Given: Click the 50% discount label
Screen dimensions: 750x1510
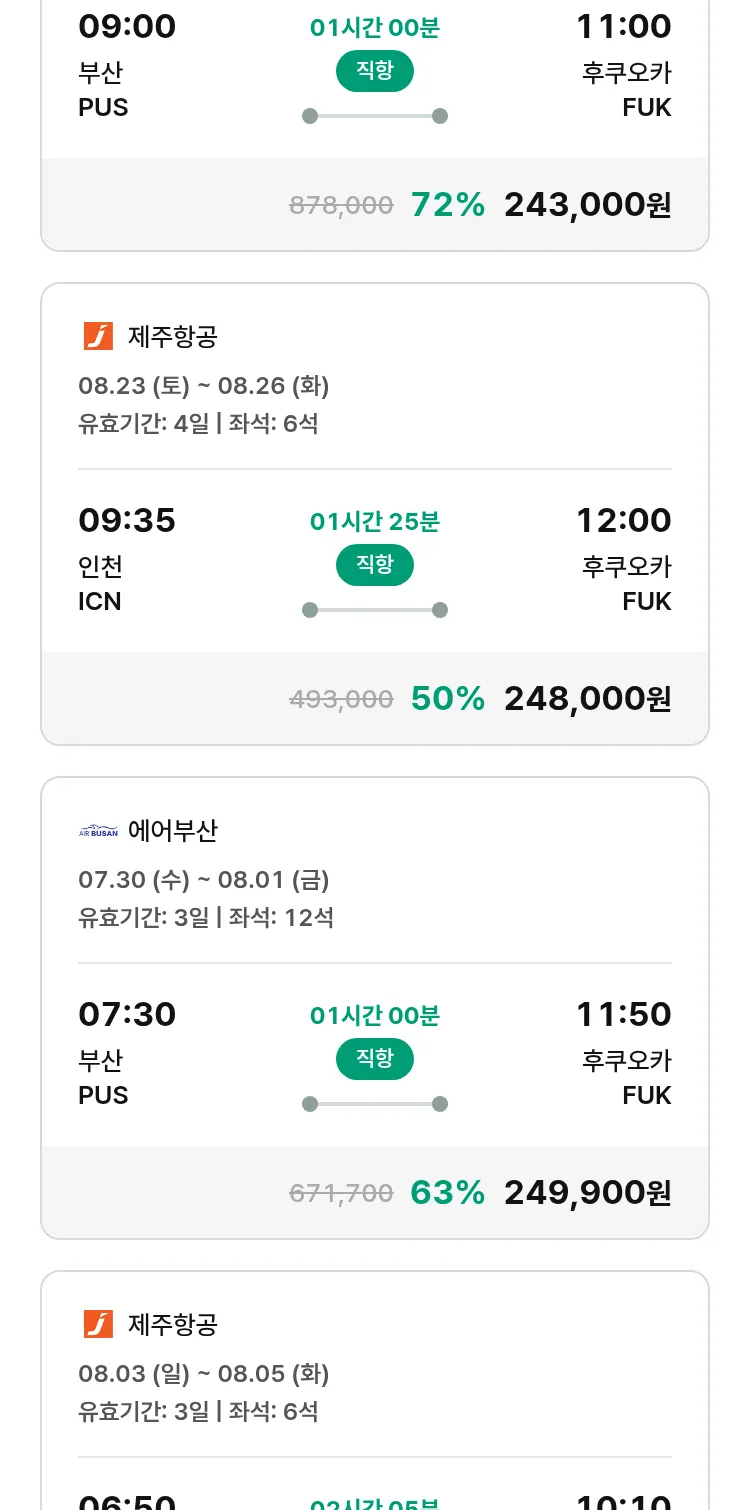Looking at the screenshot, I should click(x=447, y=699).
